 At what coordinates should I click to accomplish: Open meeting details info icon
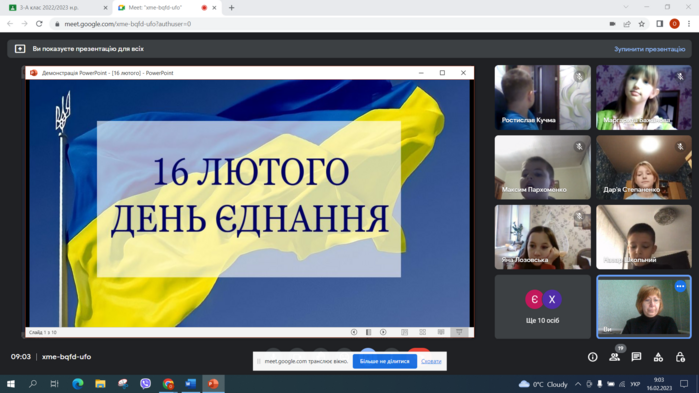[x=592, y=357]
